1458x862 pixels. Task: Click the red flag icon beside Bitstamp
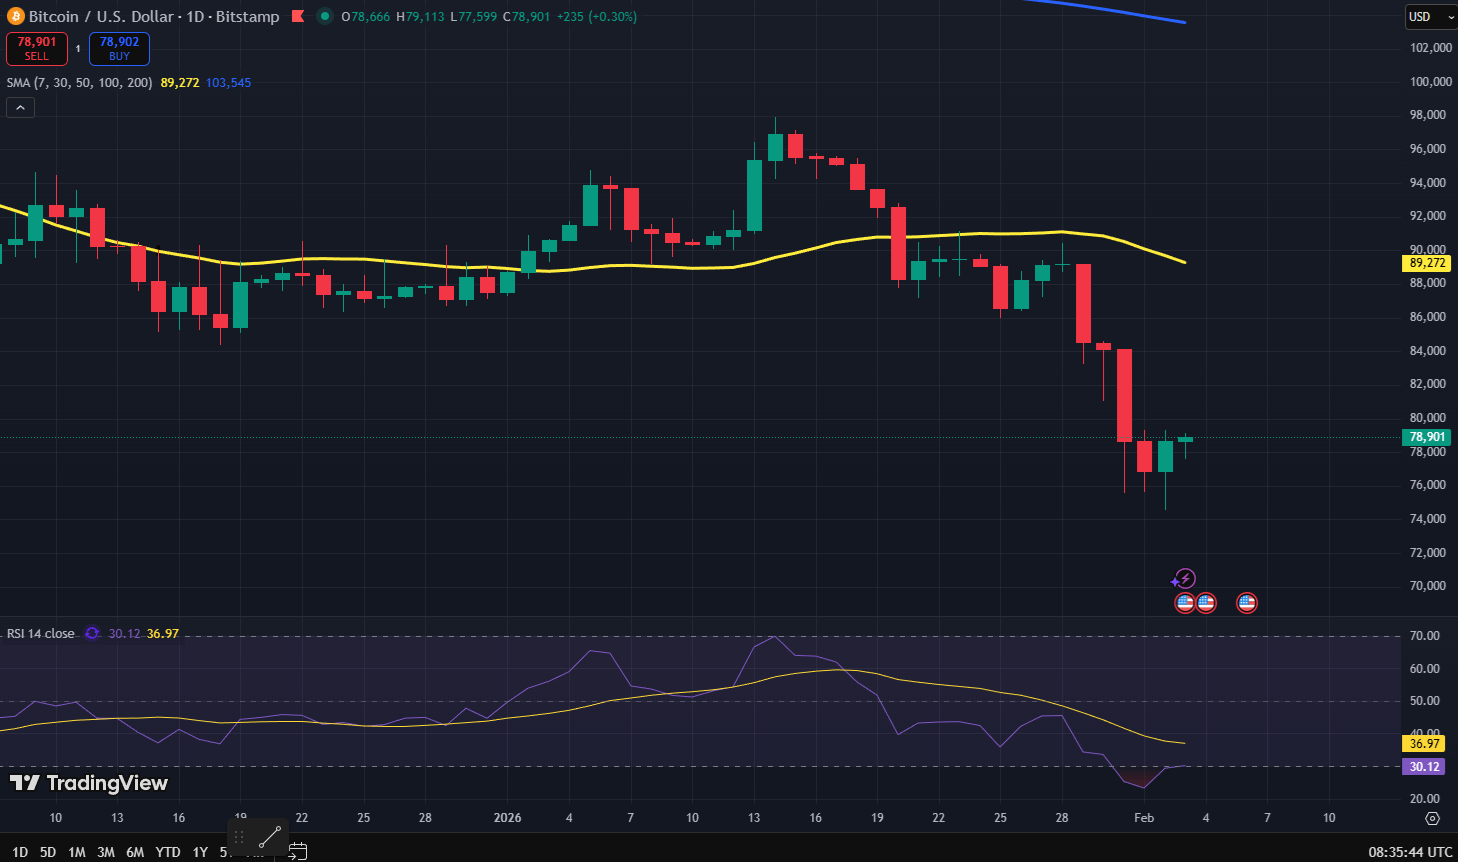pyautogui.click(x=297, y=16)
